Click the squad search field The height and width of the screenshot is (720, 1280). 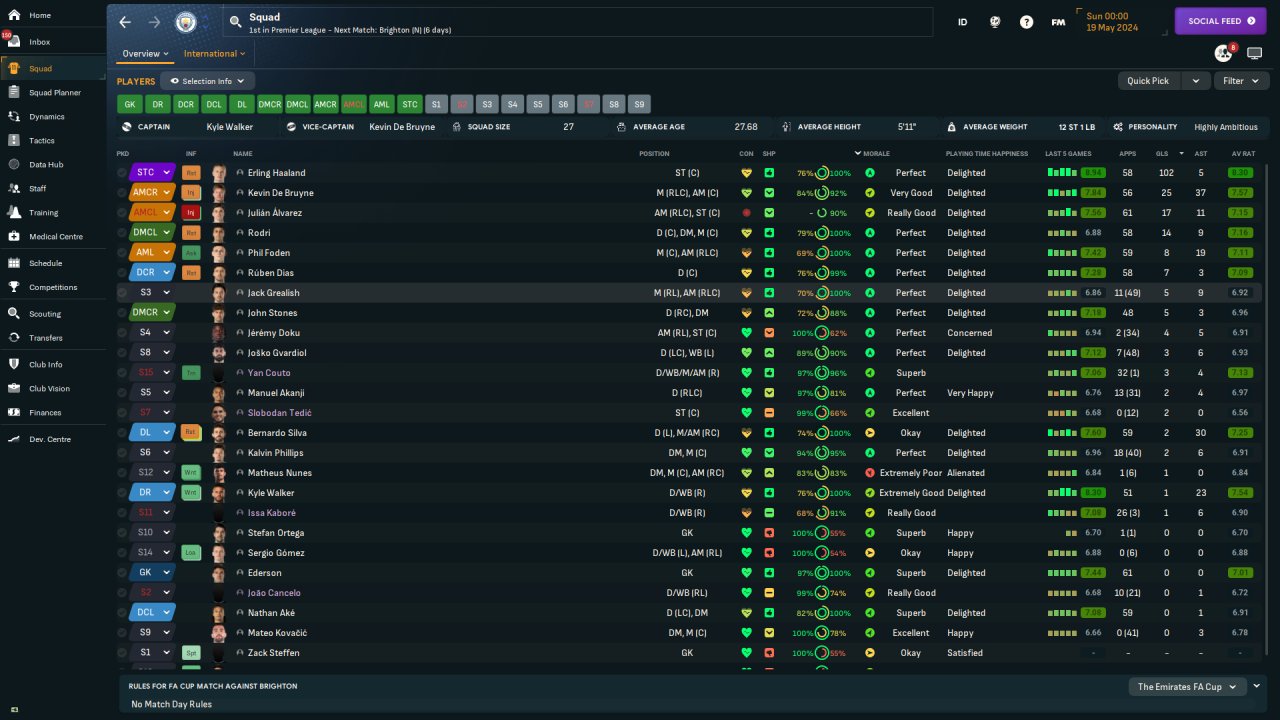click(x=580, y=22)
